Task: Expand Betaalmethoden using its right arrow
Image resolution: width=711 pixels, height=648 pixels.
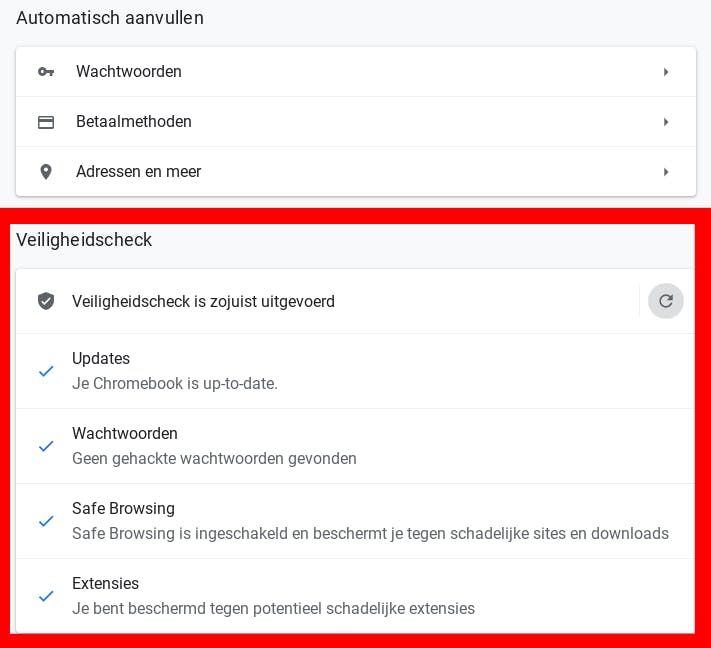Action: tap(666, 122)
